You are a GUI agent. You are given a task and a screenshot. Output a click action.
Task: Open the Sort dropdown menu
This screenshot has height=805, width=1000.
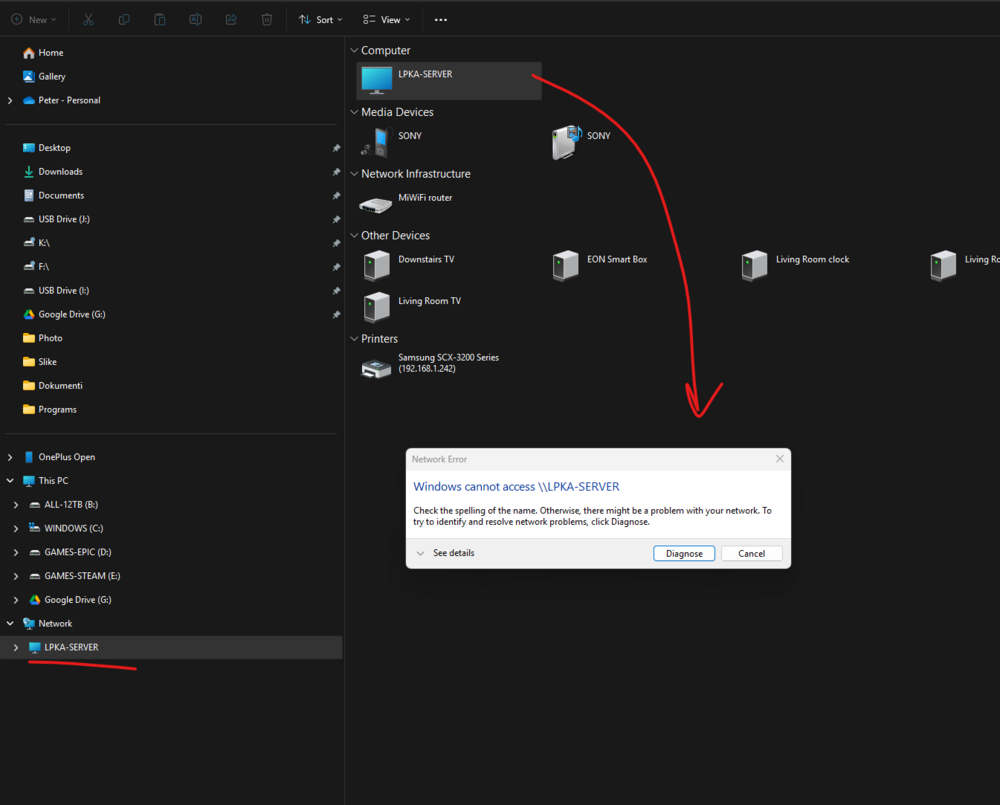(321, 20)
